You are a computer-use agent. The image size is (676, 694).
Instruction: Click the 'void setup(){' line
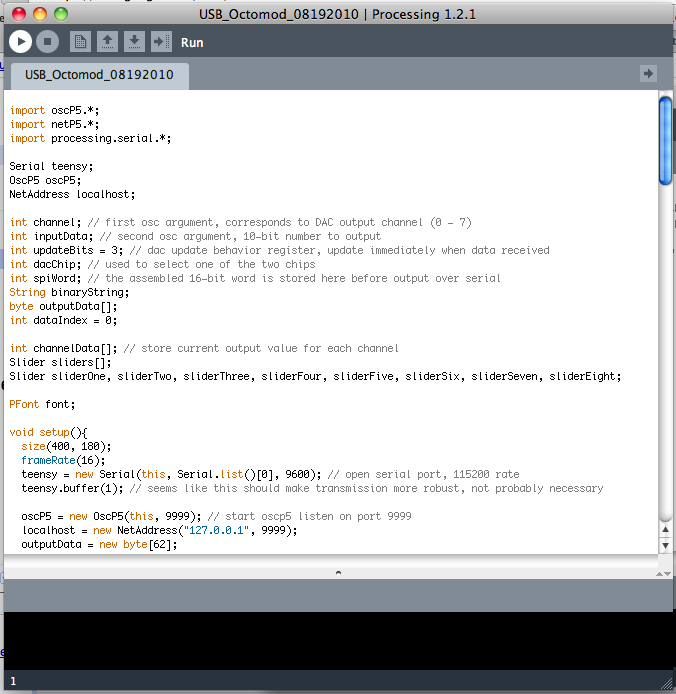(x=48, y=432)
